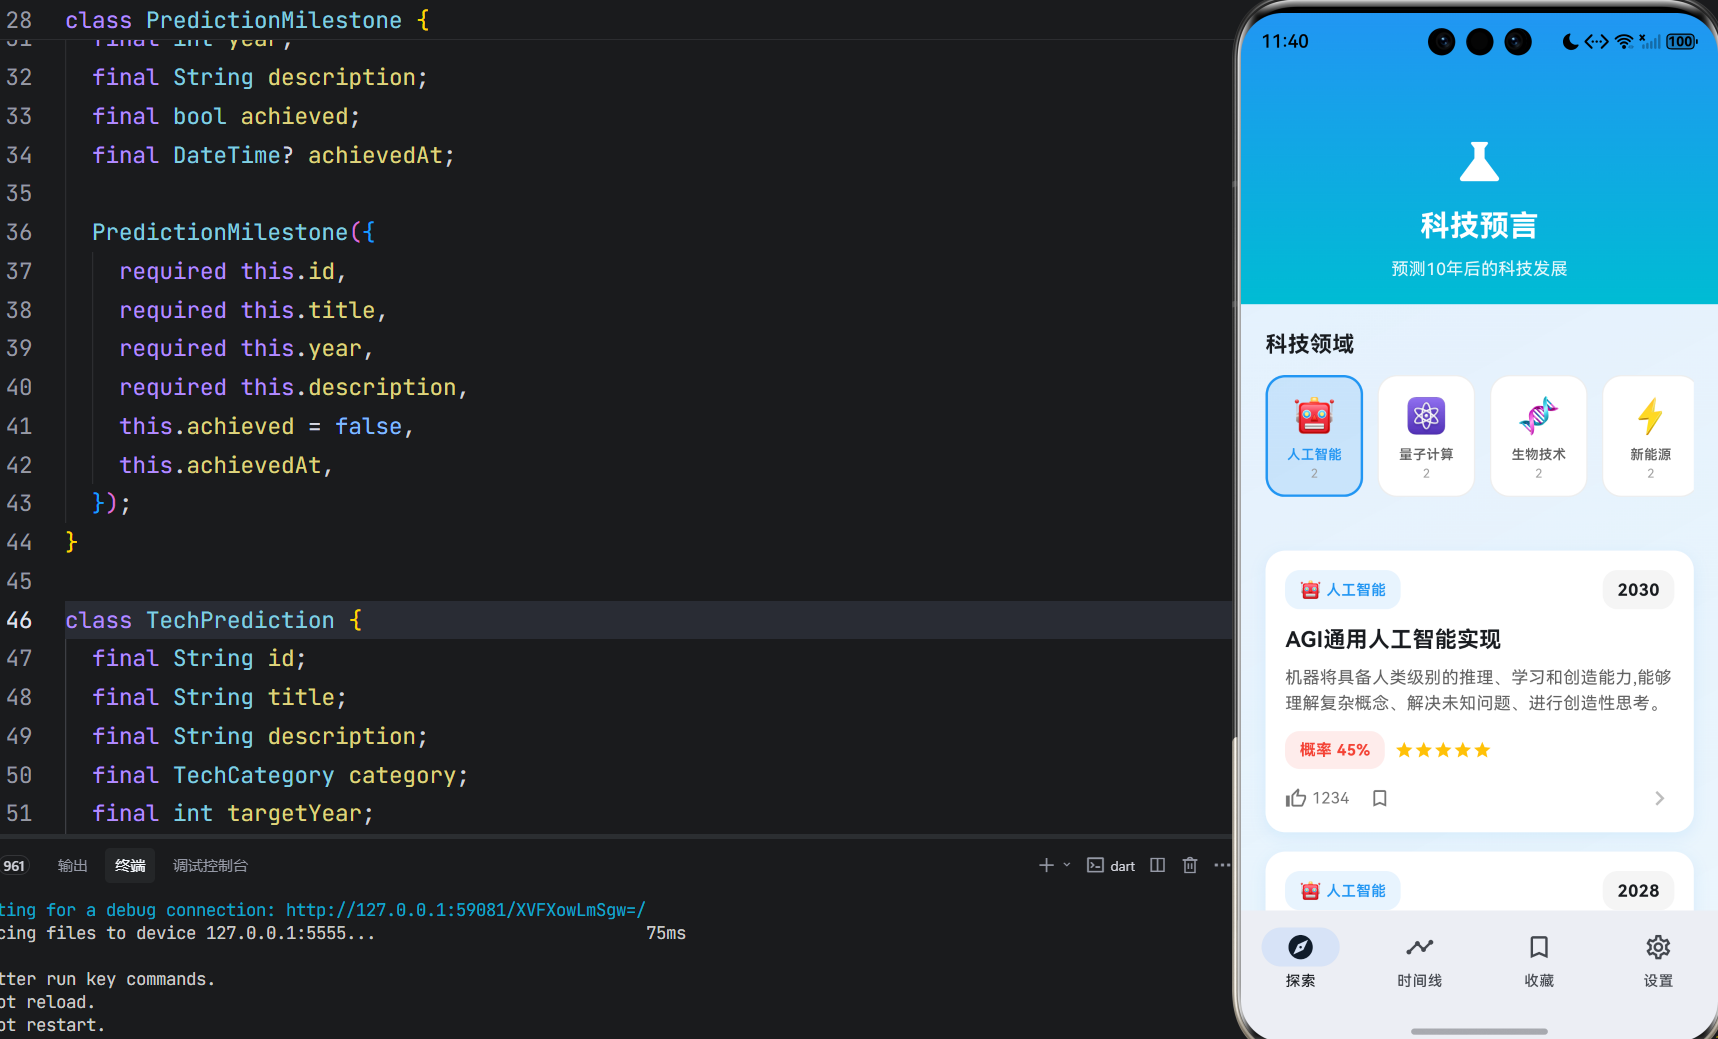This screenshot has width=1718, height=1039.
Task: Click the 人工智能 tag on the 2030 card
Action: 1343,590
